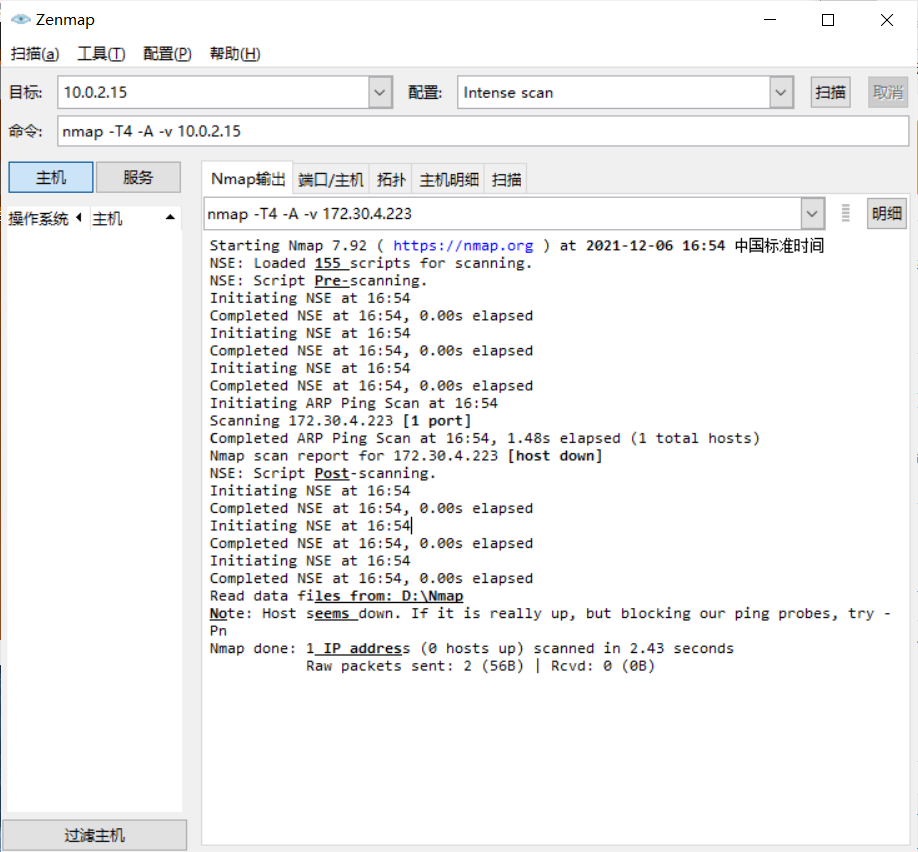This screenshot has width=918, height=852.
Task: Close the Zenmap window
Action: pos(886,20)
